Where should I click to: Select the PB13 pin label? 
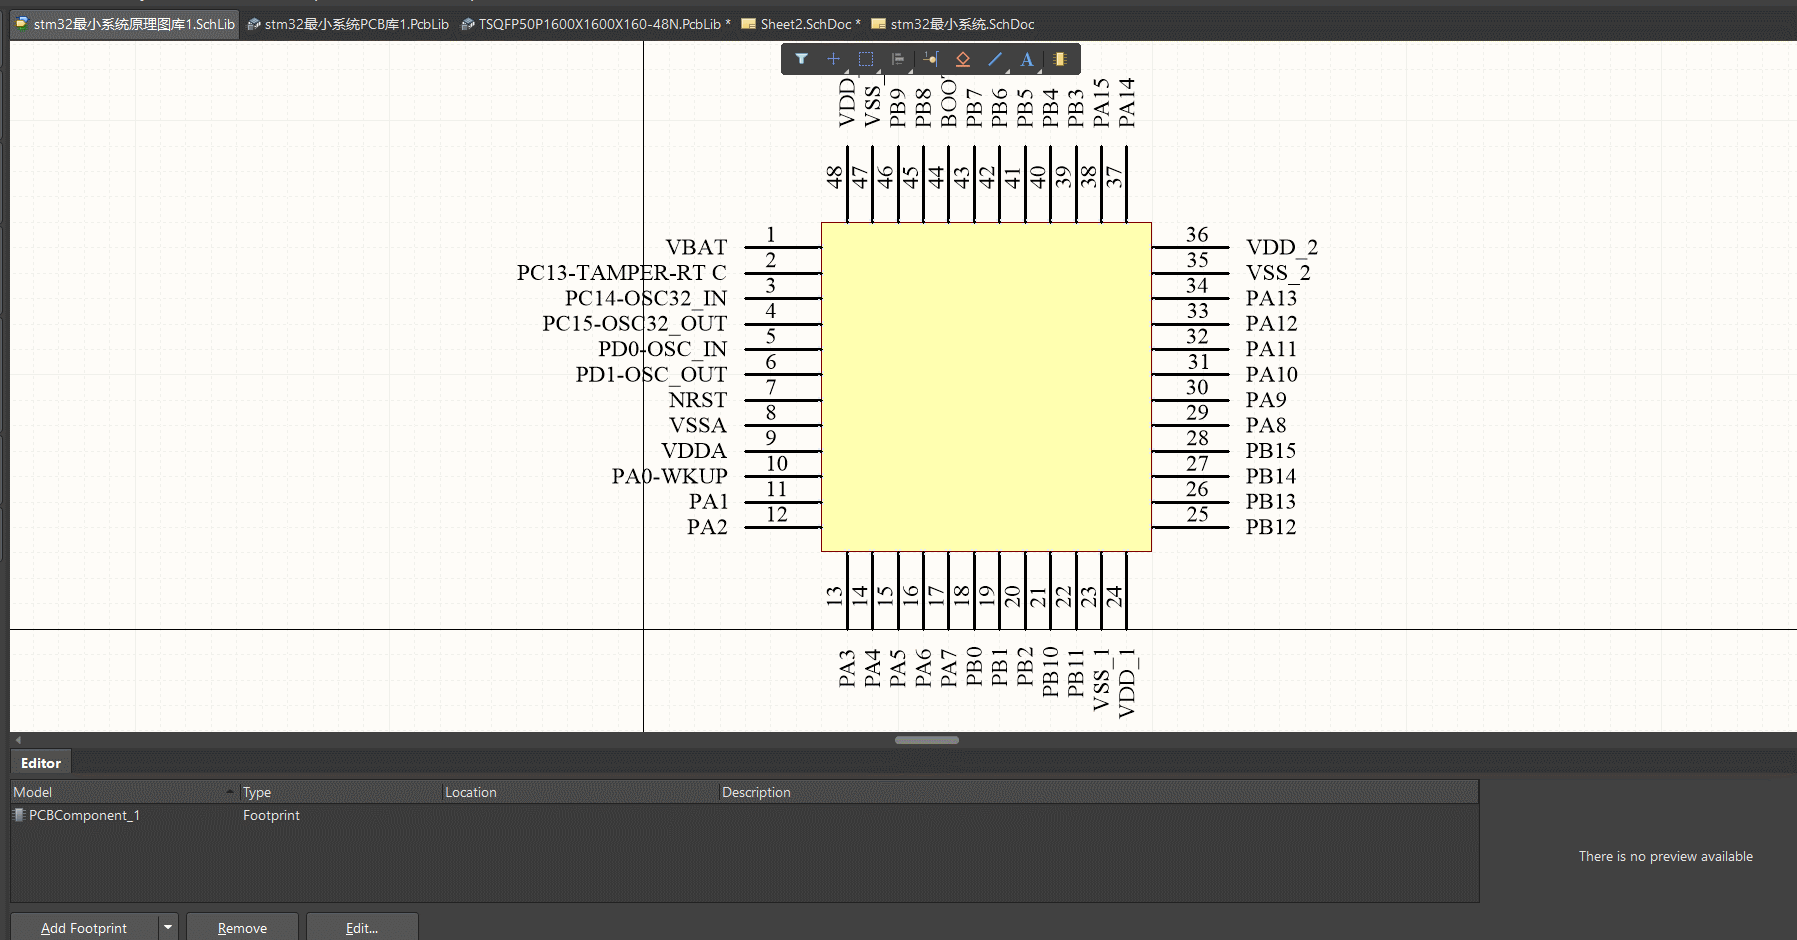1270,501
